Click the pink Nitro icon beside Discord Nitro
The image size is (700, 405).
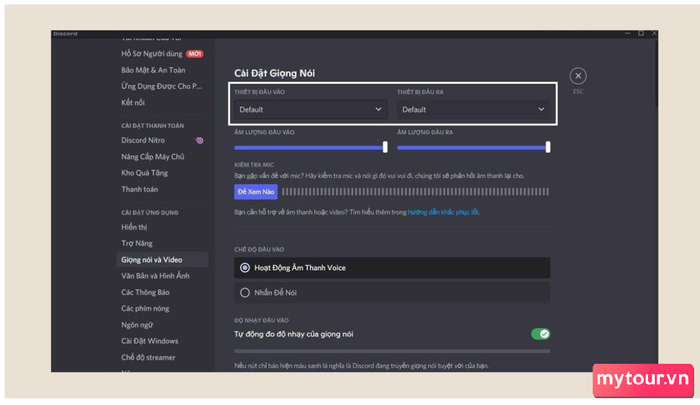(x=199, y=140)
